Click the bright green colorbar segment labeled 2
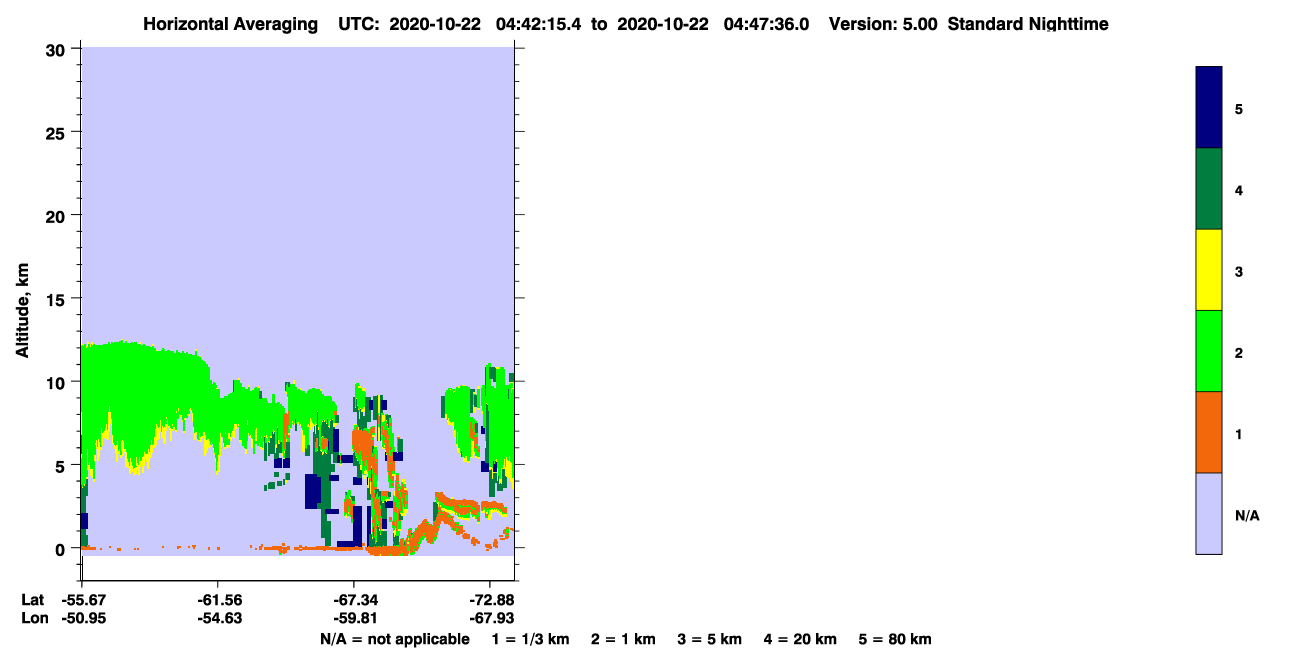Viewport: 1300px width, 667px height. [x=1209, y=351]
